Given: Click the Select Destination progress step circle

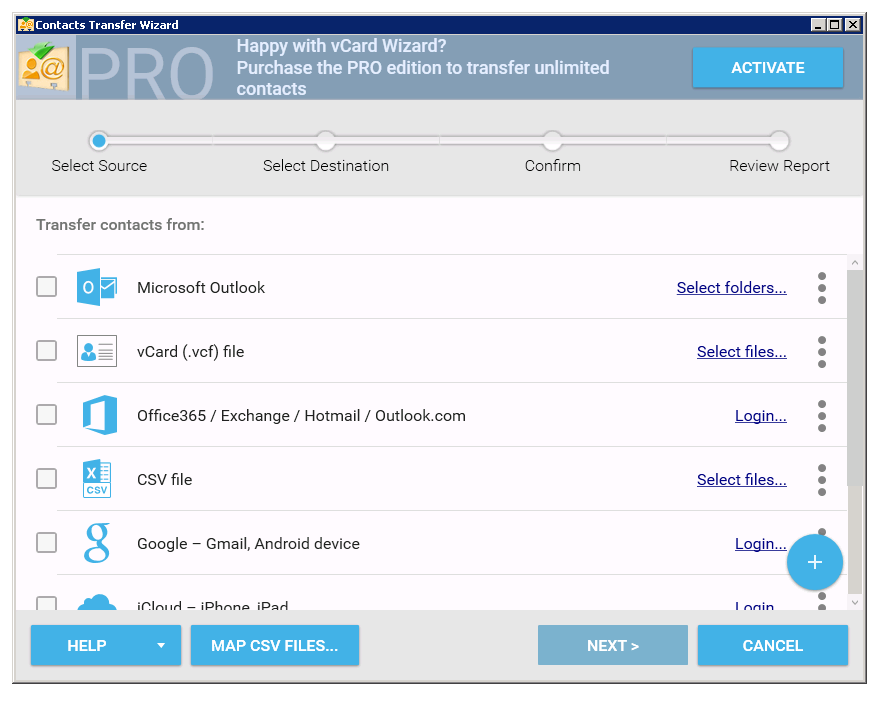Looking at the screenshot, I should click(x=326, y=141).
